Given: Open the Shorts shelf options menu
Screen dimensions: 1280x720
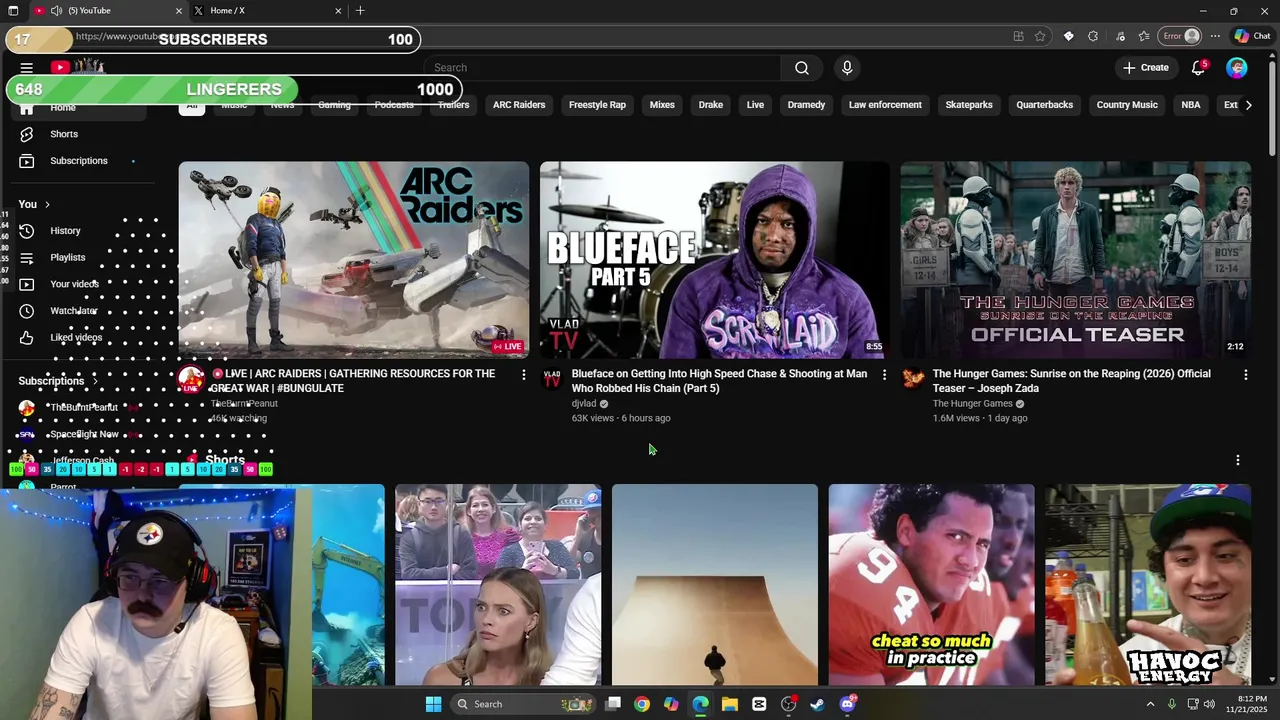Looking at the screenshot, I should coord(1238,460).
